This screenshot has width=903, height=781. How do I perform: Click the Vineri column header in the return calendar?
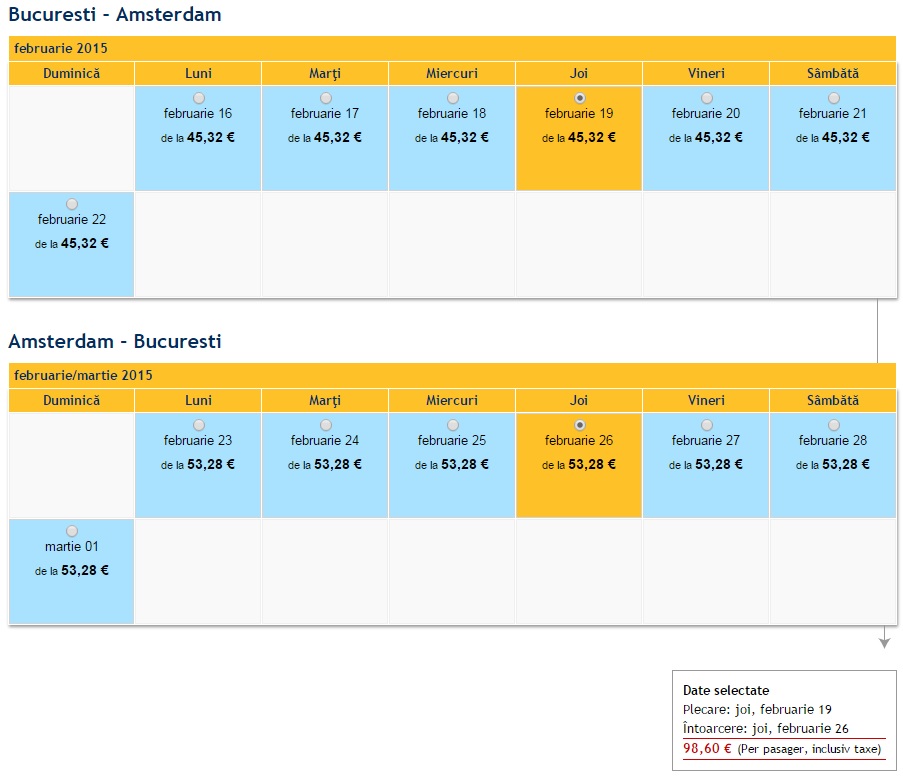coord(706,401)
